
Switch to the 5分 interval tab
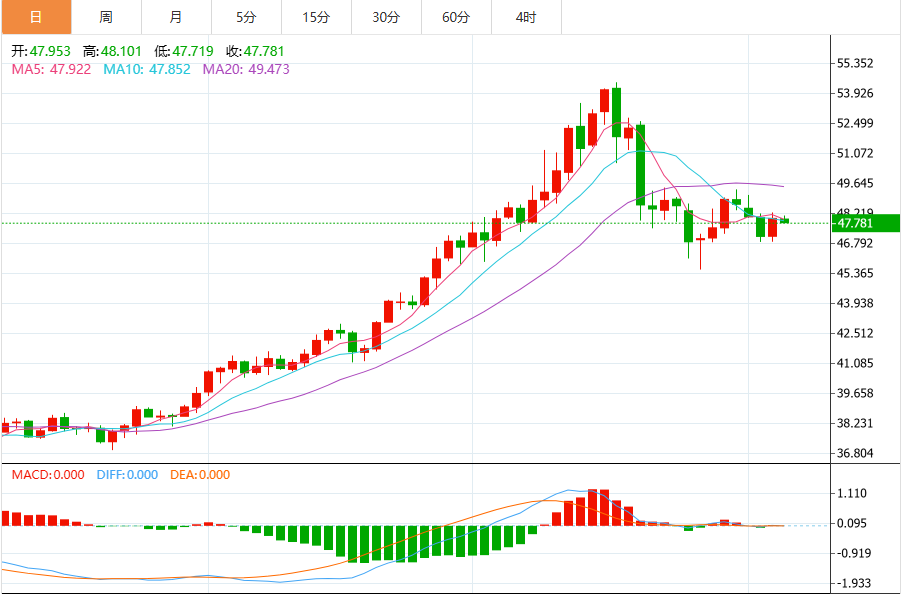pos(246,17)
